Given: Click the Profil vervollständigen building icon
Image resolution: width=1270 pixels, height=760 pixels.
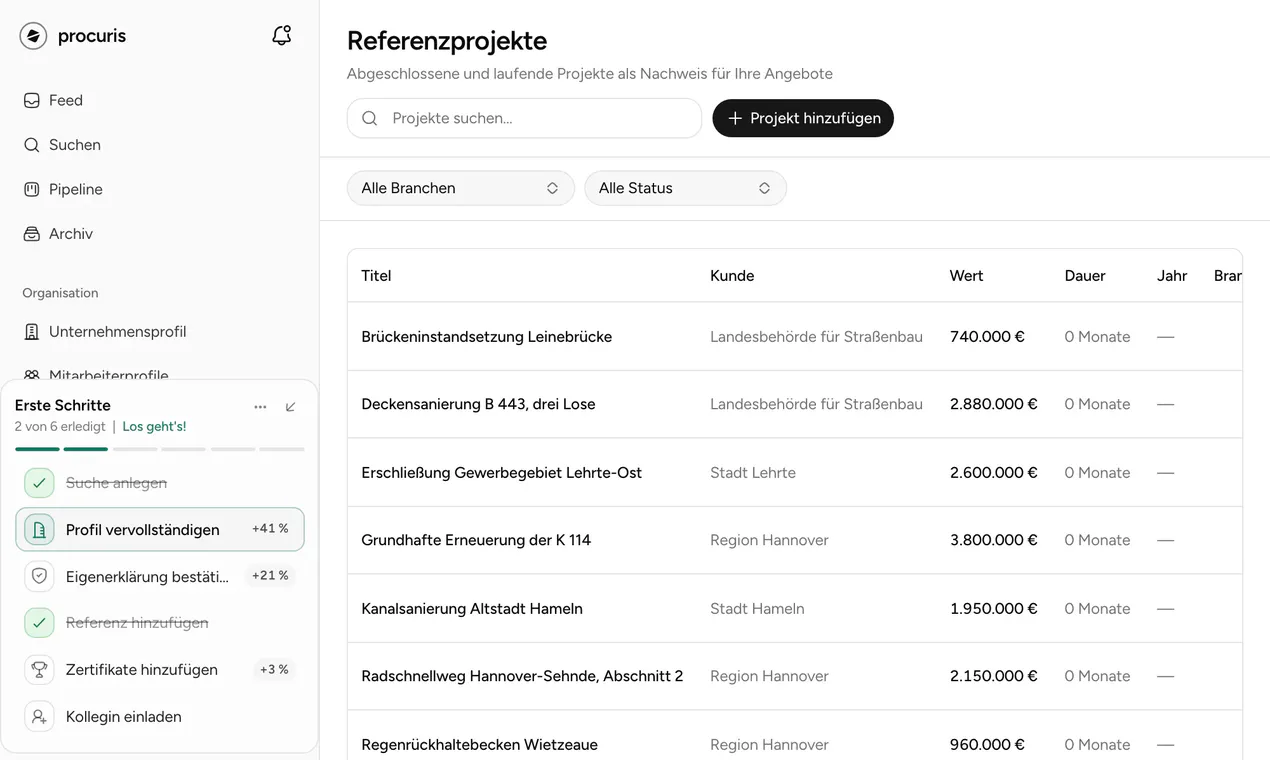Looking at the screenshot, I should coord(39,530).
